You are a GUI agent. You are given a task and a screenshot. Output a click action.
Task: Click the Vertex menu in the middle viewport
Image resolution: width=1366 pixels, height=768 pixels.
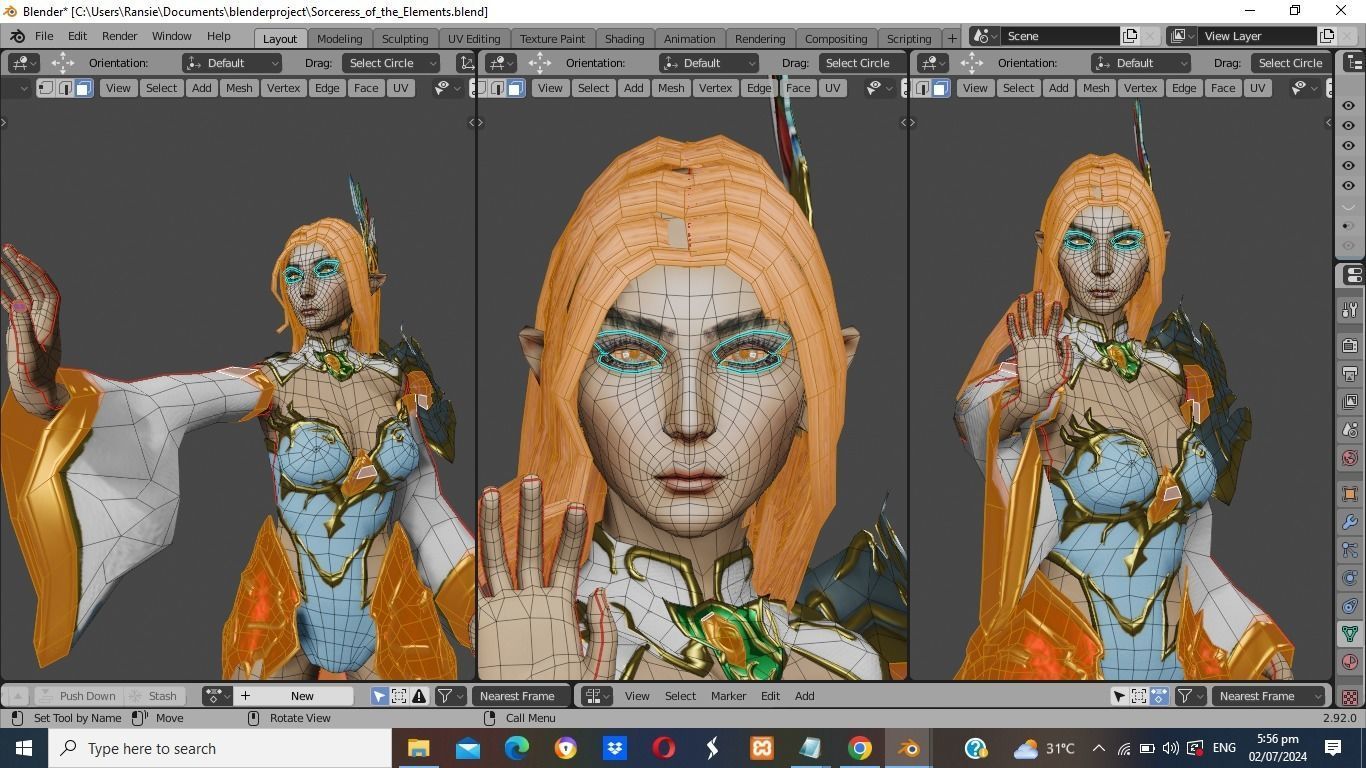tap(715, 88)
